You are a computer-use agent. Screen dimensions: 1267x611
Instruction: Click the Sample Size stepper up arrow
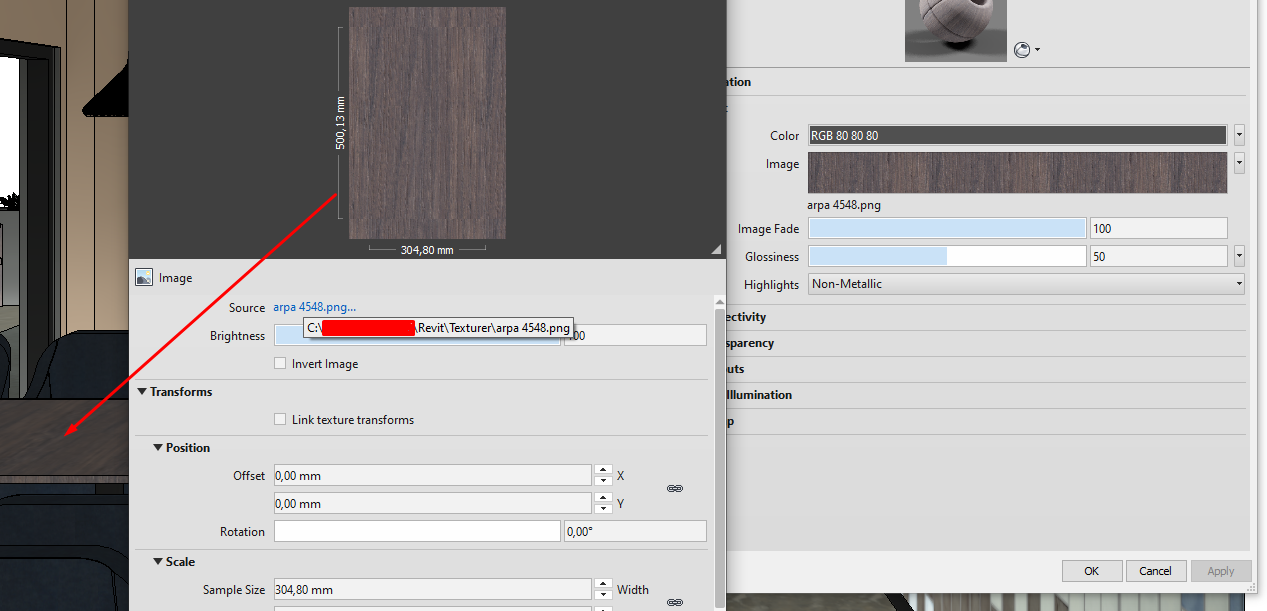(603, 584)
